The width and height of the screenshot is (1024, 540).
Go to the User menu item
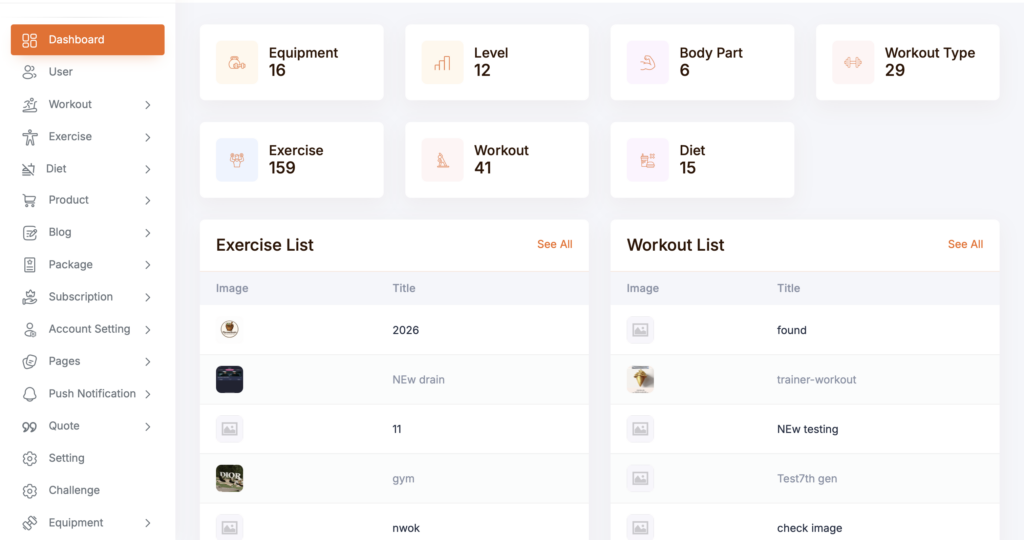point(60,72)
